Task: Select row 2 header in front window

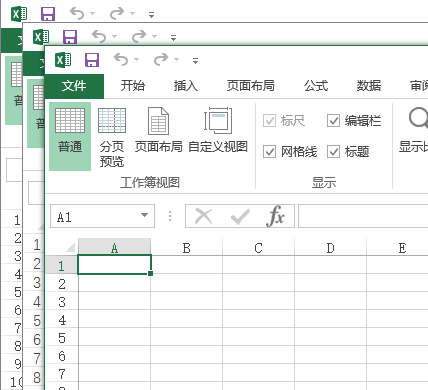Action: (61, 284)
